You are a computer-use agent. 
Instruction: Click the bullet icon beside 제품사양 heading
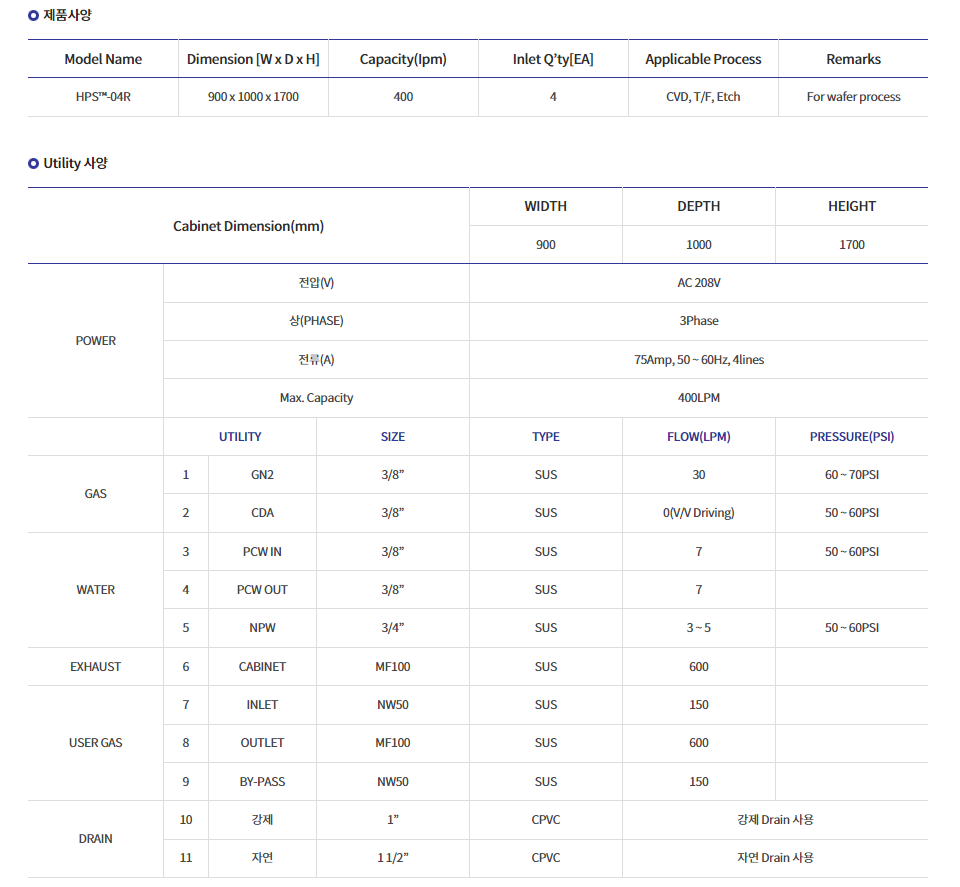point(33,16)
